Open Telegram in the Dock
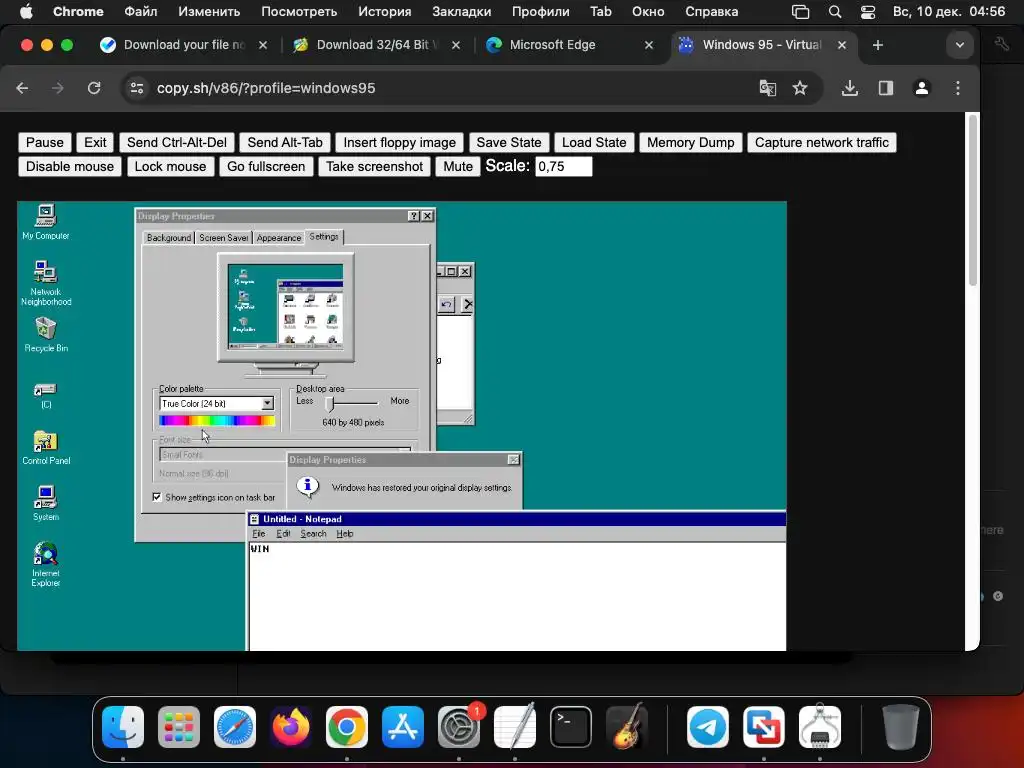The width and height of the screenshot is (1024, 768). 708,727
